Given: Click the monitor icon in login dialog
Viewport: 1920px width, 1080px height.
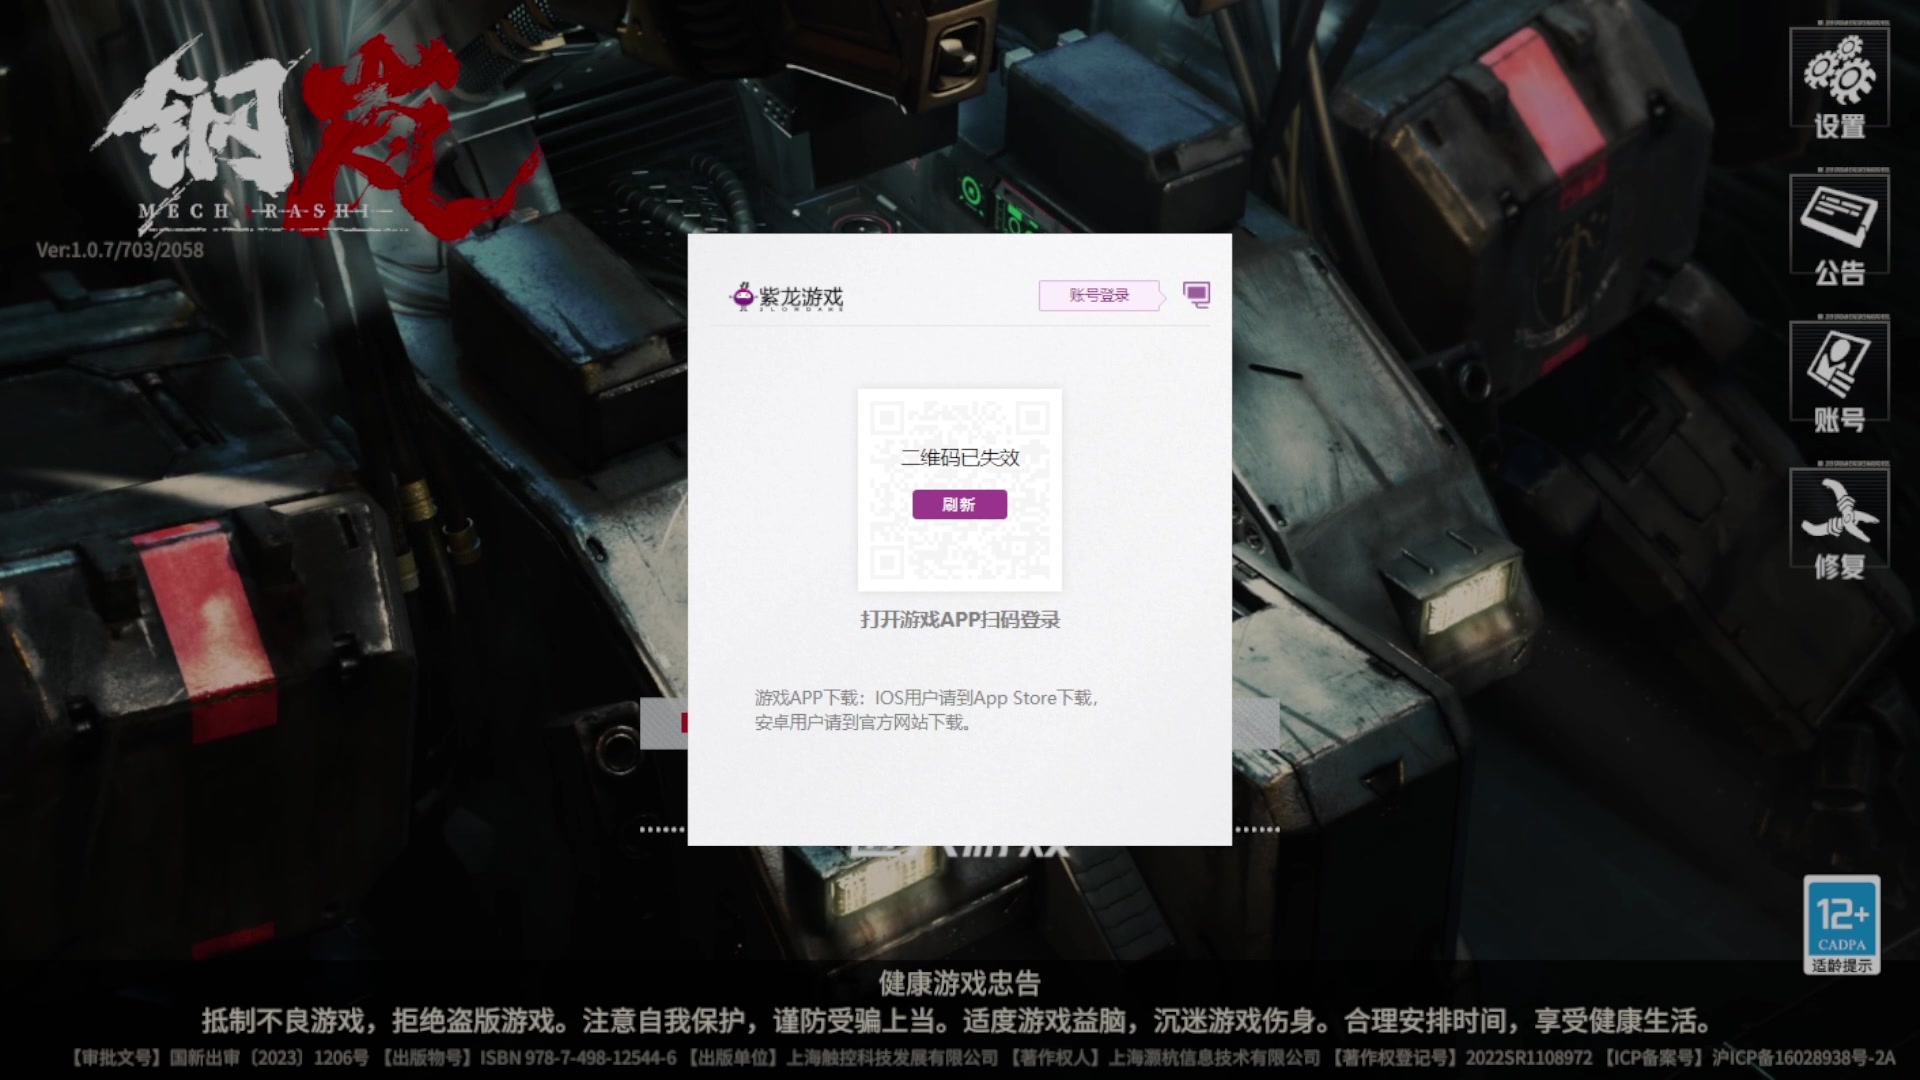Looking at the screenshot, I should (1196, 294).
